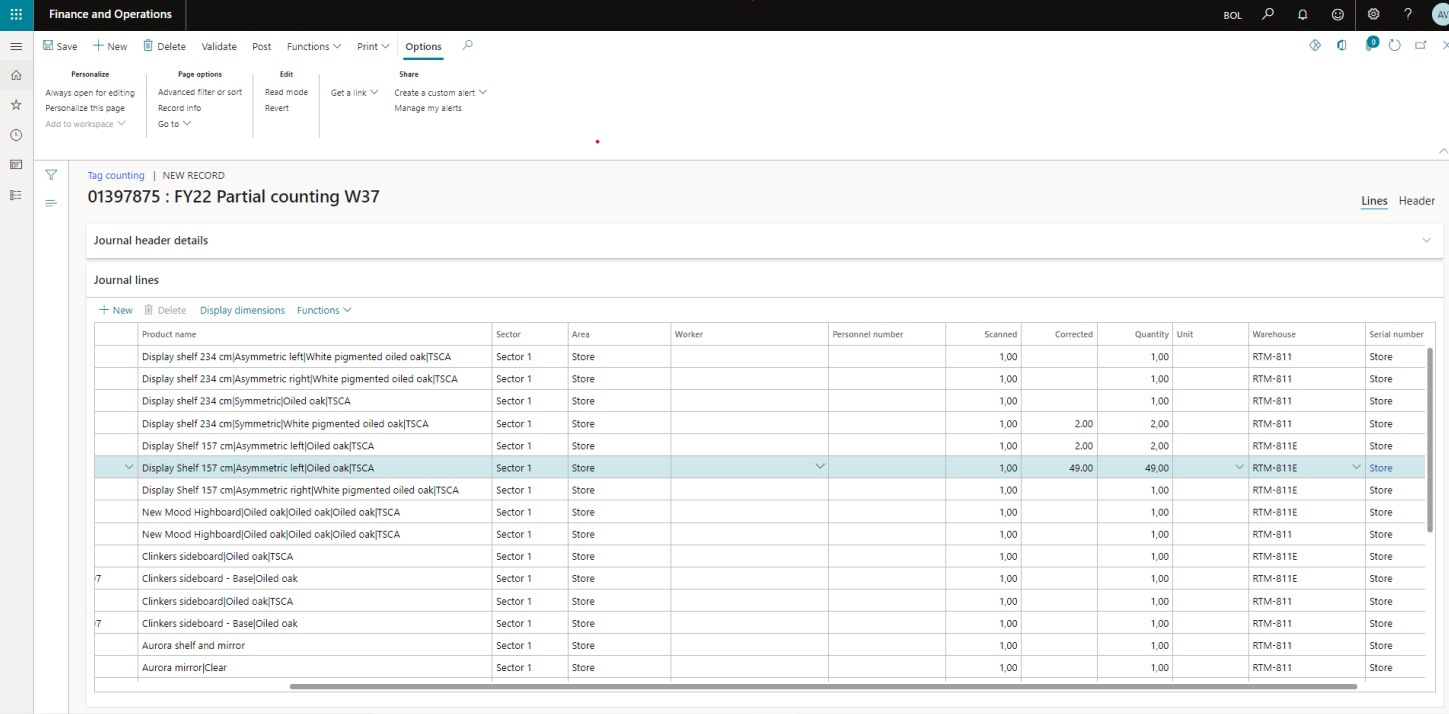Open the Help question mark icon
1449x714 pixels.
pyautogui.click(x=1408, y=15)
